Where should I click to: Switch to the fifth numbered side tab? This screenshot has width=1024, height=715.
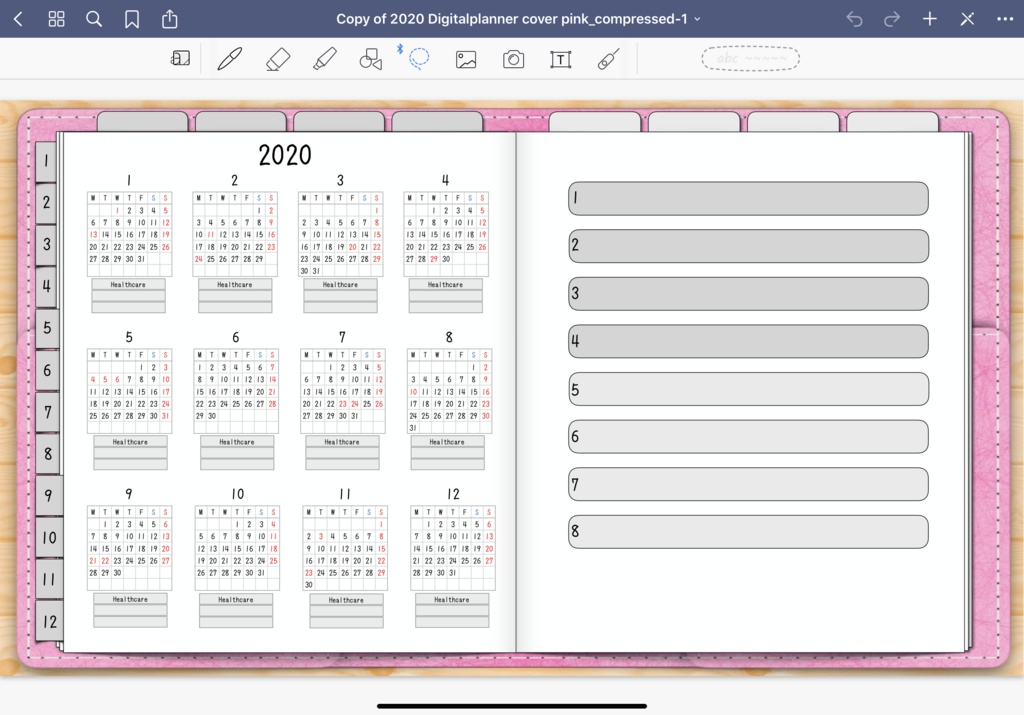[x=46, y=328]
